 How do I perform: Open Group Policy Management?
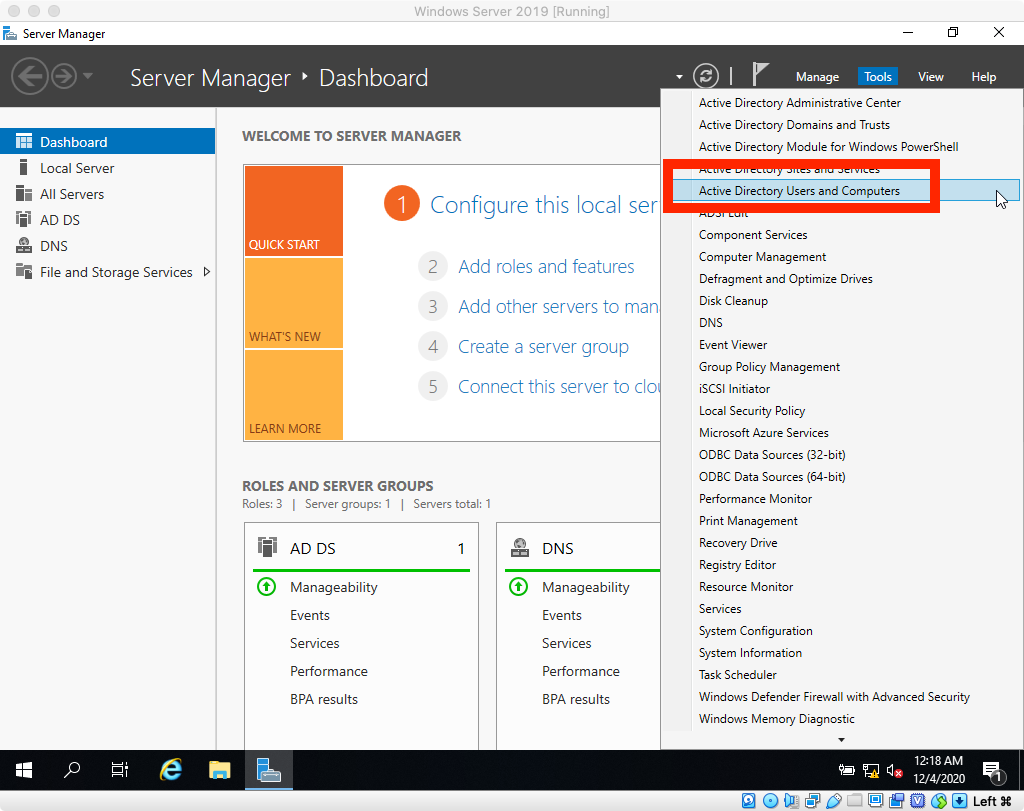[x=769, y=367]
